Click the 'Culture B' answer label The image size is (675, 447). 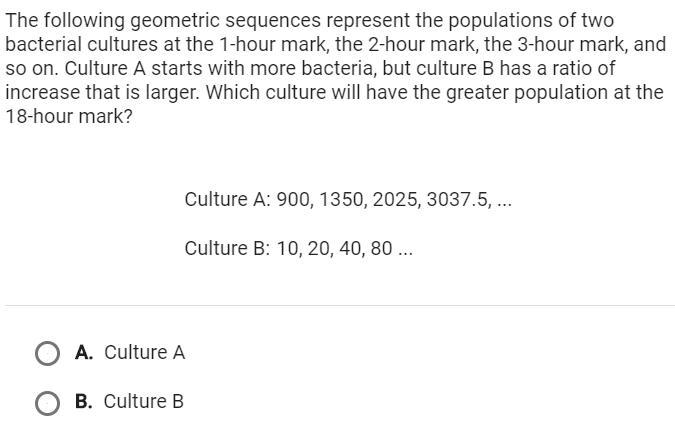(x=143, y=402)
